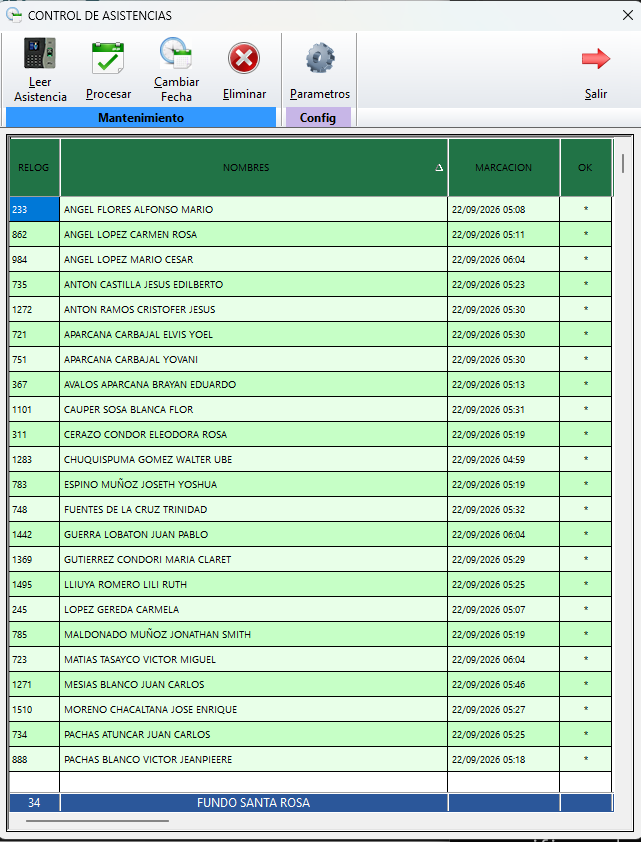Select the Config group label

[x=318, y=118]
